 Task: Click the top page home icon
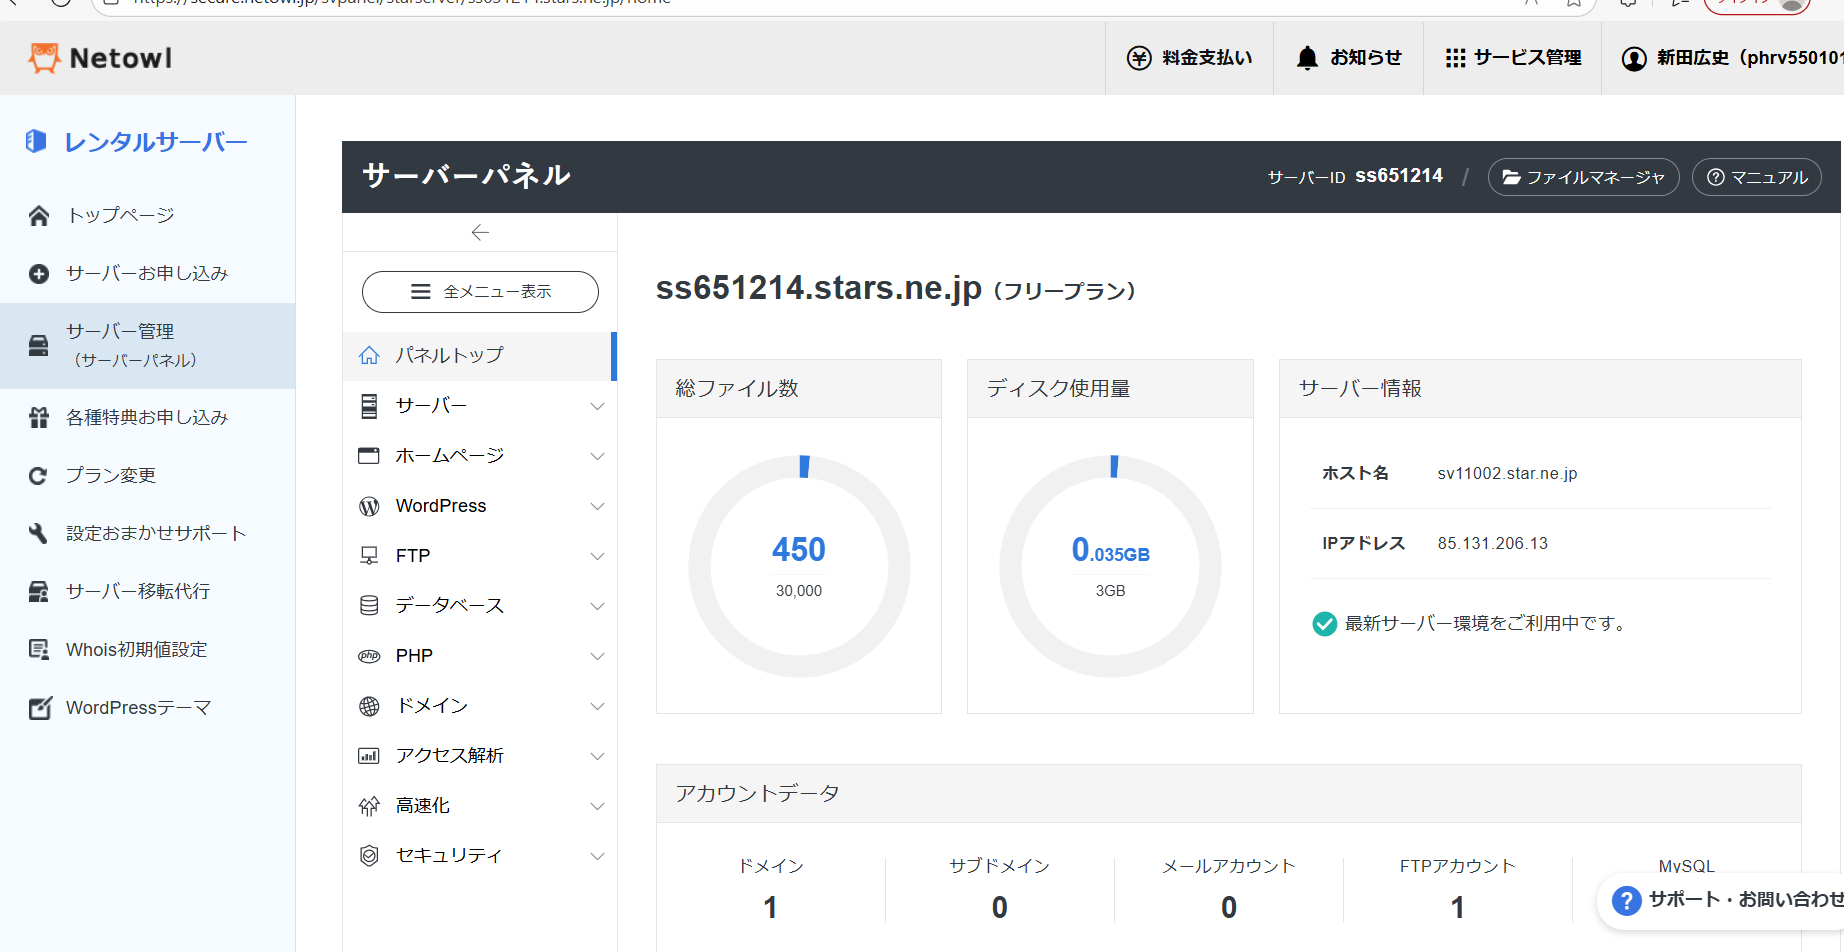click(x=39, y=216)
